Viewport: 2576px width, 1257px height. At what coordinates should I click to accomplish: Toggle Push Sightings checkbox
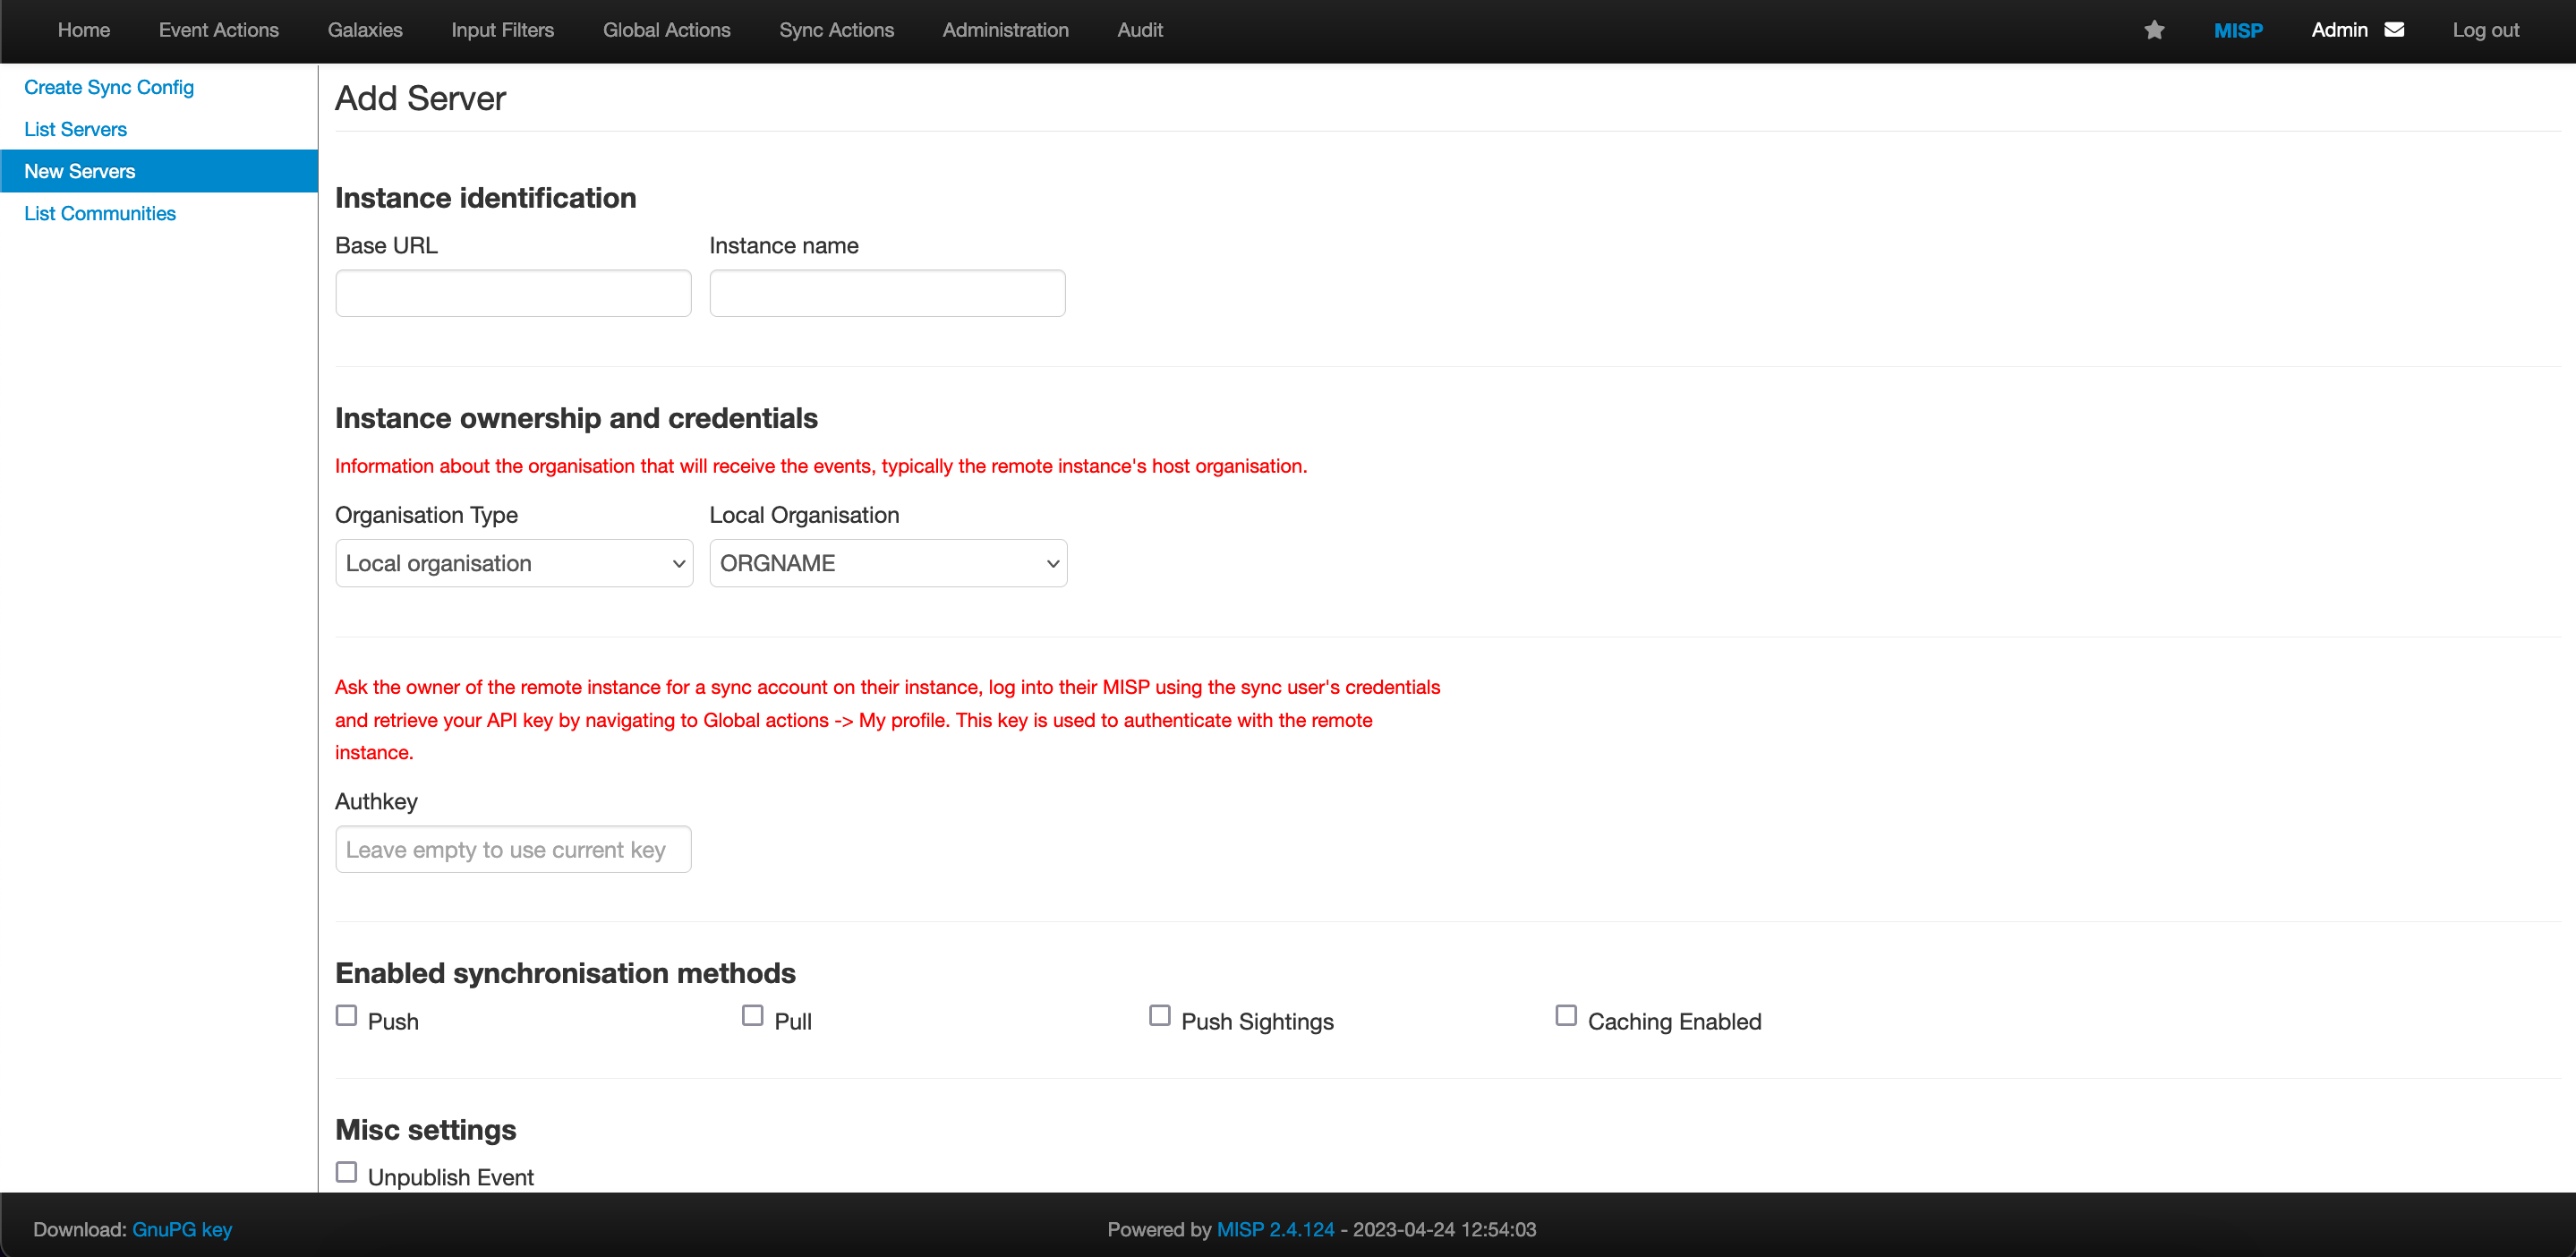(1159, 1015)
